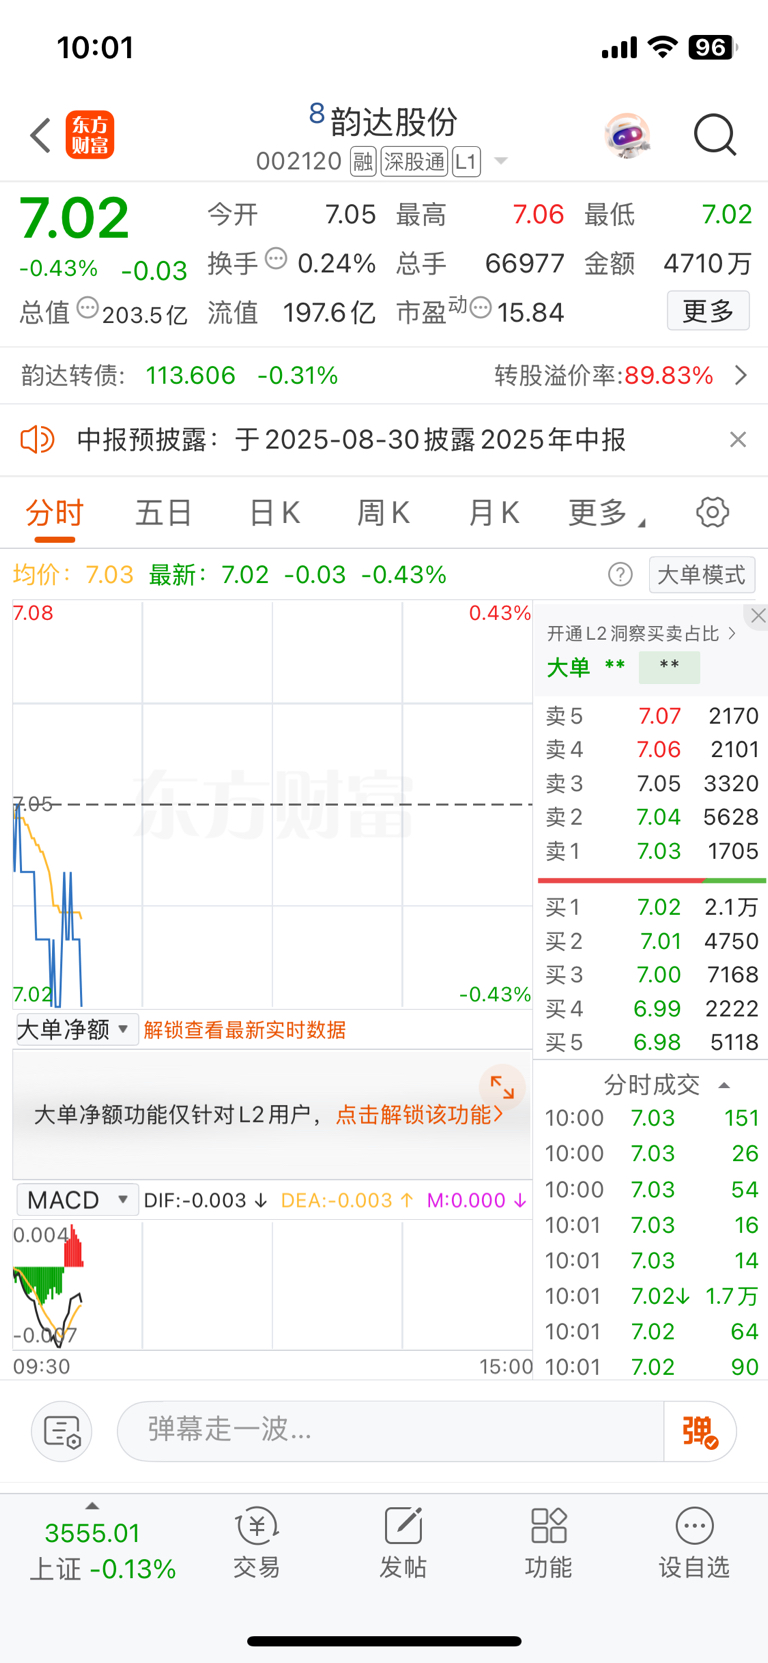Tap the intraday price chart
The width and height of the screenshot is (768, 1663).
[x=272, y=804]
